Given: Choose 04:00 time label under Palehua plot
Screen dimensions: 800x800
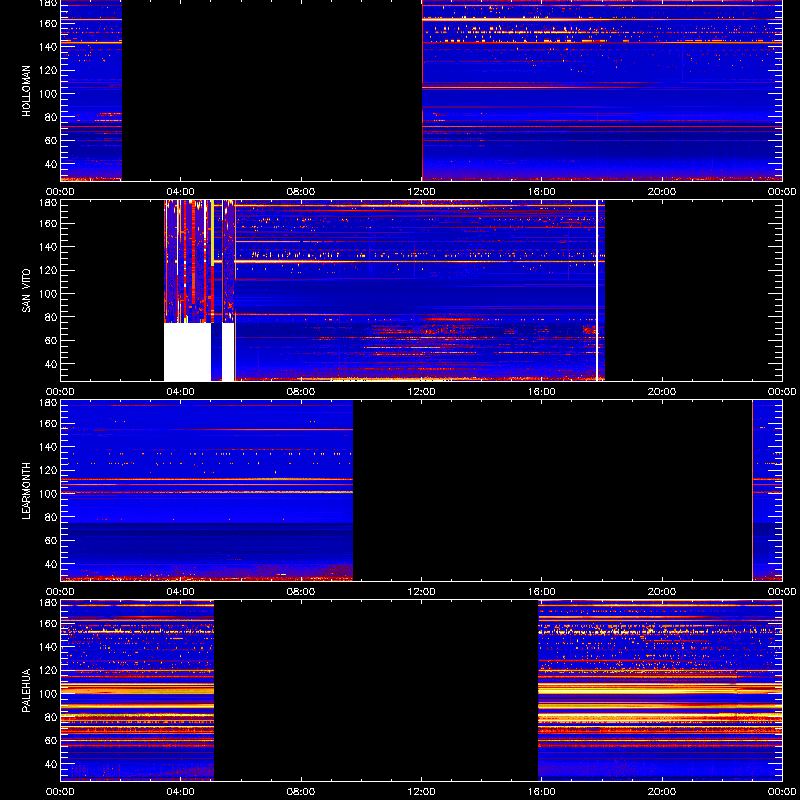Looking at the screenshot, I should tap(181, 792).
